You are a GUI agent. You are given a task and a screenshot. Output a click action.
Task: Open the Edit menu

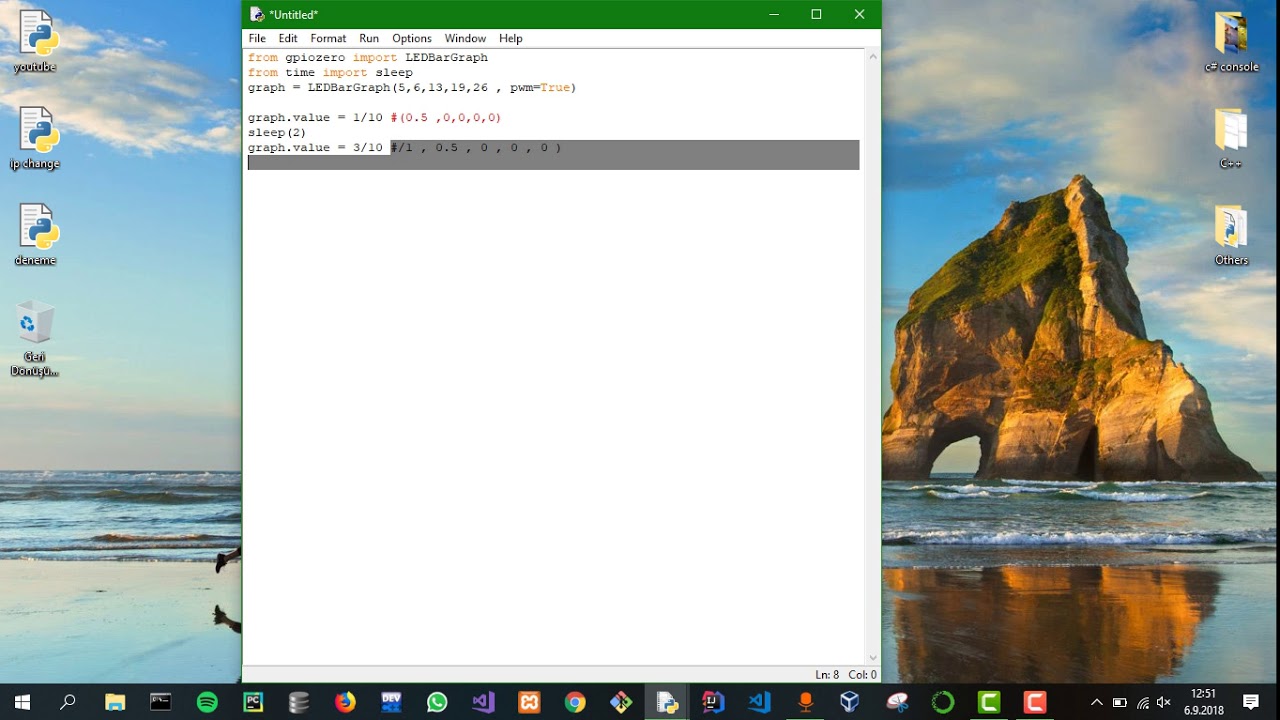click(288, 38)
